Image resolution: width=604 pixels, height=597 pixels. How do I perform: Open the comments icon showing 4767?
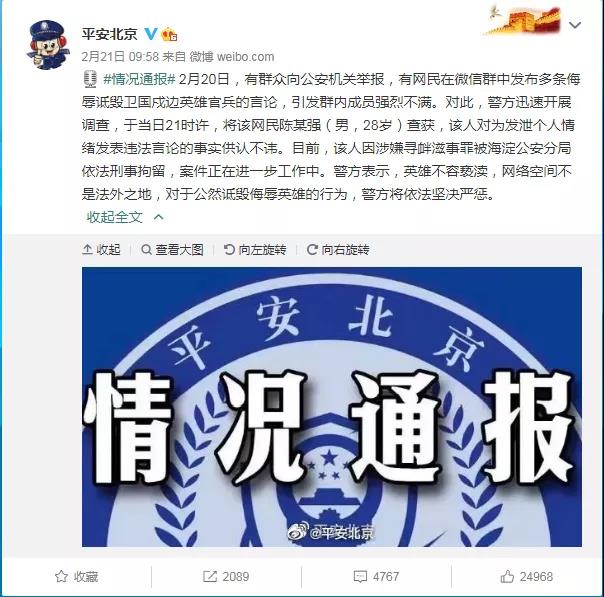coord(376,577)
